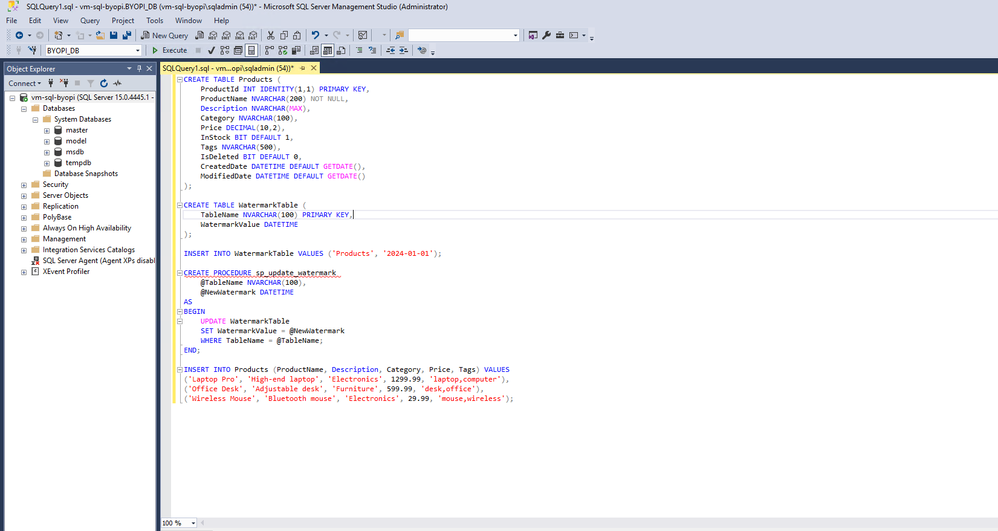Click the Parse checkmark icon
Image resolution: width=998 pixels, height=531 pixels.
[x=211, y=50]
